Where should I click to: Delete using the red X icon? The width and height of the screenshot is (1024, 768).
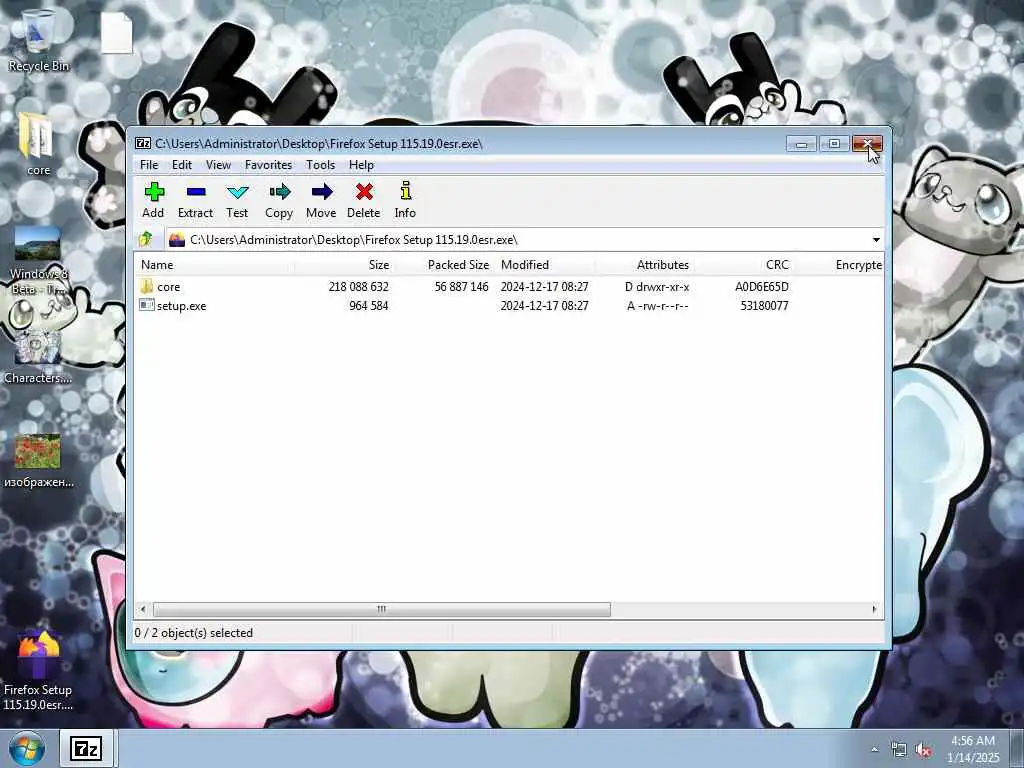(364, 200)
